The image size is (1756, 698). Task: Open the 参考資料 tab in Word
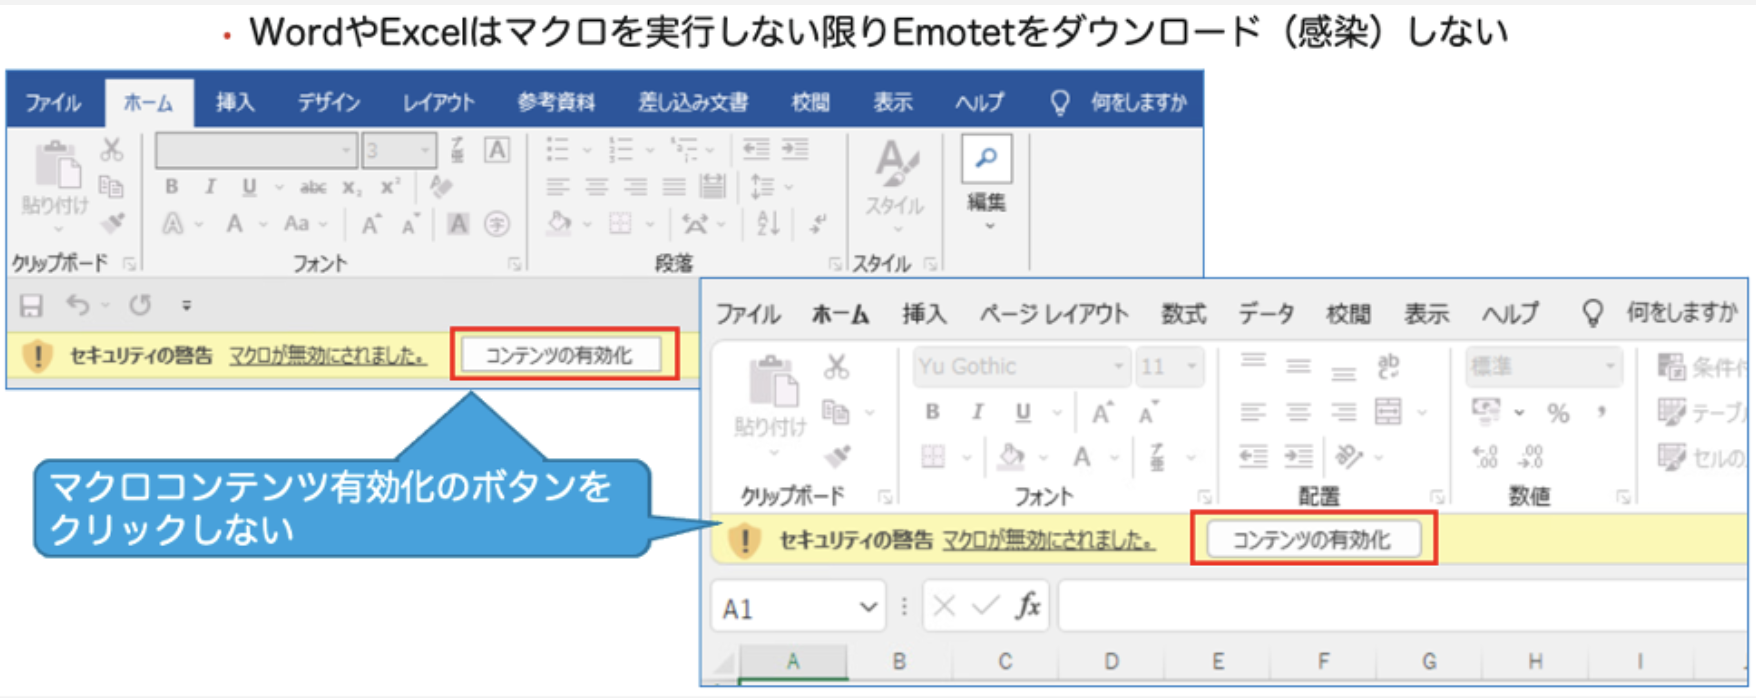(556, 102)
